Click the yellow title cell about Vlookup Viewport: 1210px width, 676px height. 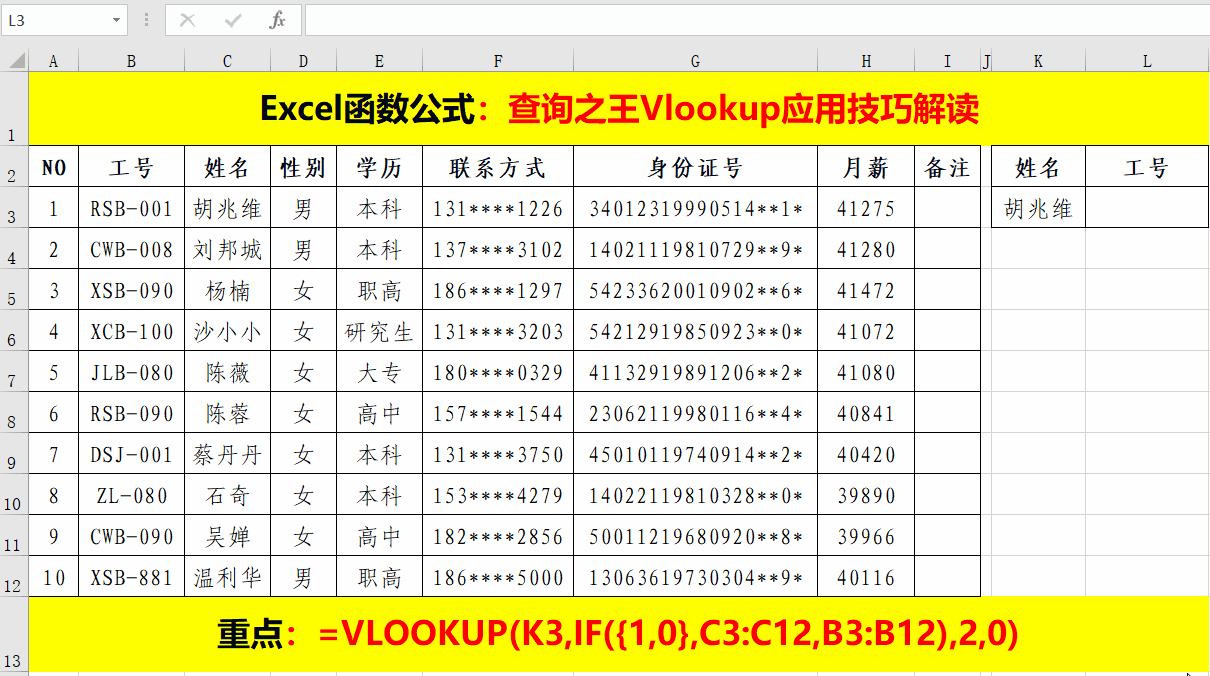click(x=619, y=109)
